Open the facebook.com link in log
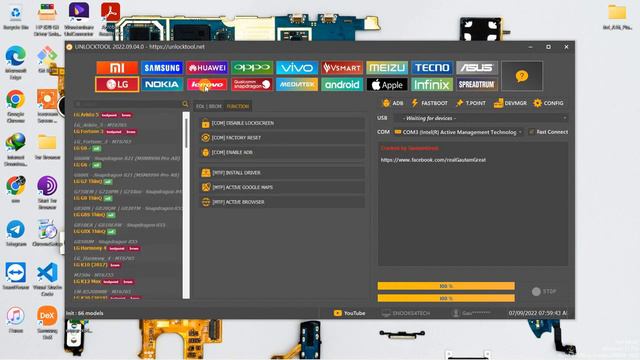 coord(433,160)
